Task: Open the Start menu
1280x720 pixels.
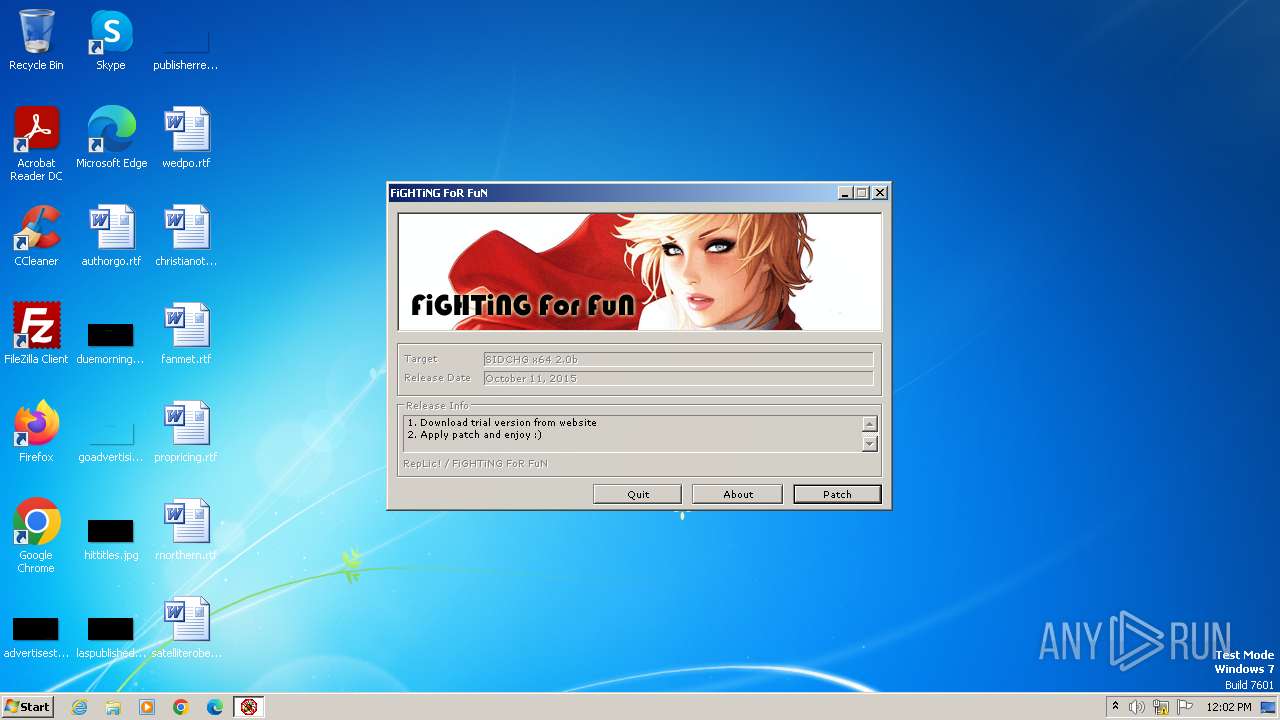Action: [28, 707]
